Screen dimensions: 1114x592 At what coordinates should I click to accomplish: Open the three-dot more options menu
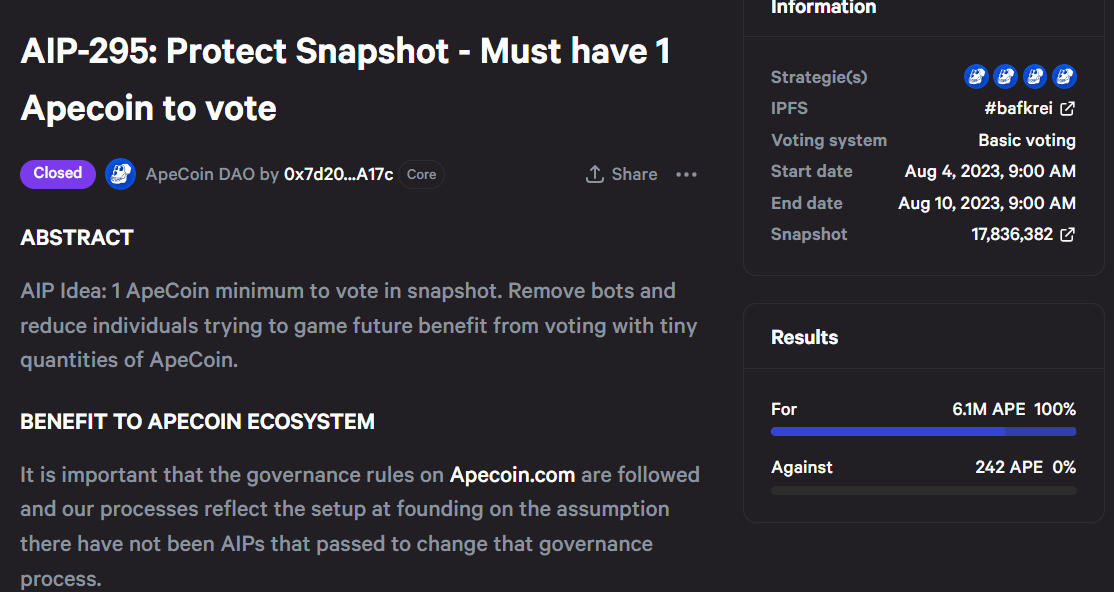coord(686,174)
